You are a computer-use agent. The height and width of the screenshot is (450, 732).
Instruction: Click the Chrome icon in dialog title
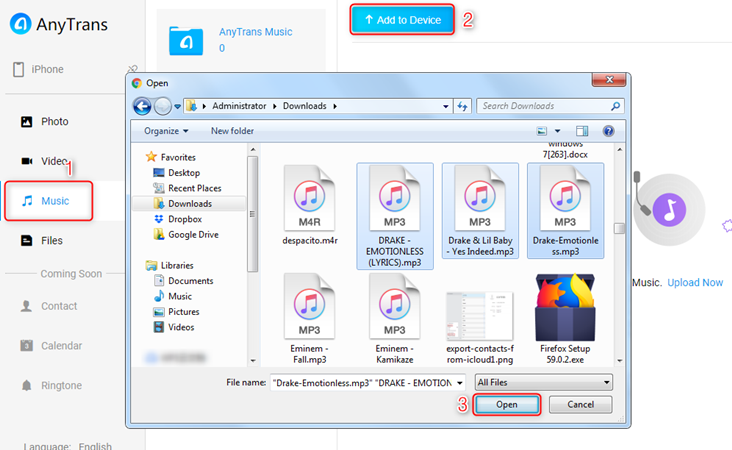pos(137,83)
